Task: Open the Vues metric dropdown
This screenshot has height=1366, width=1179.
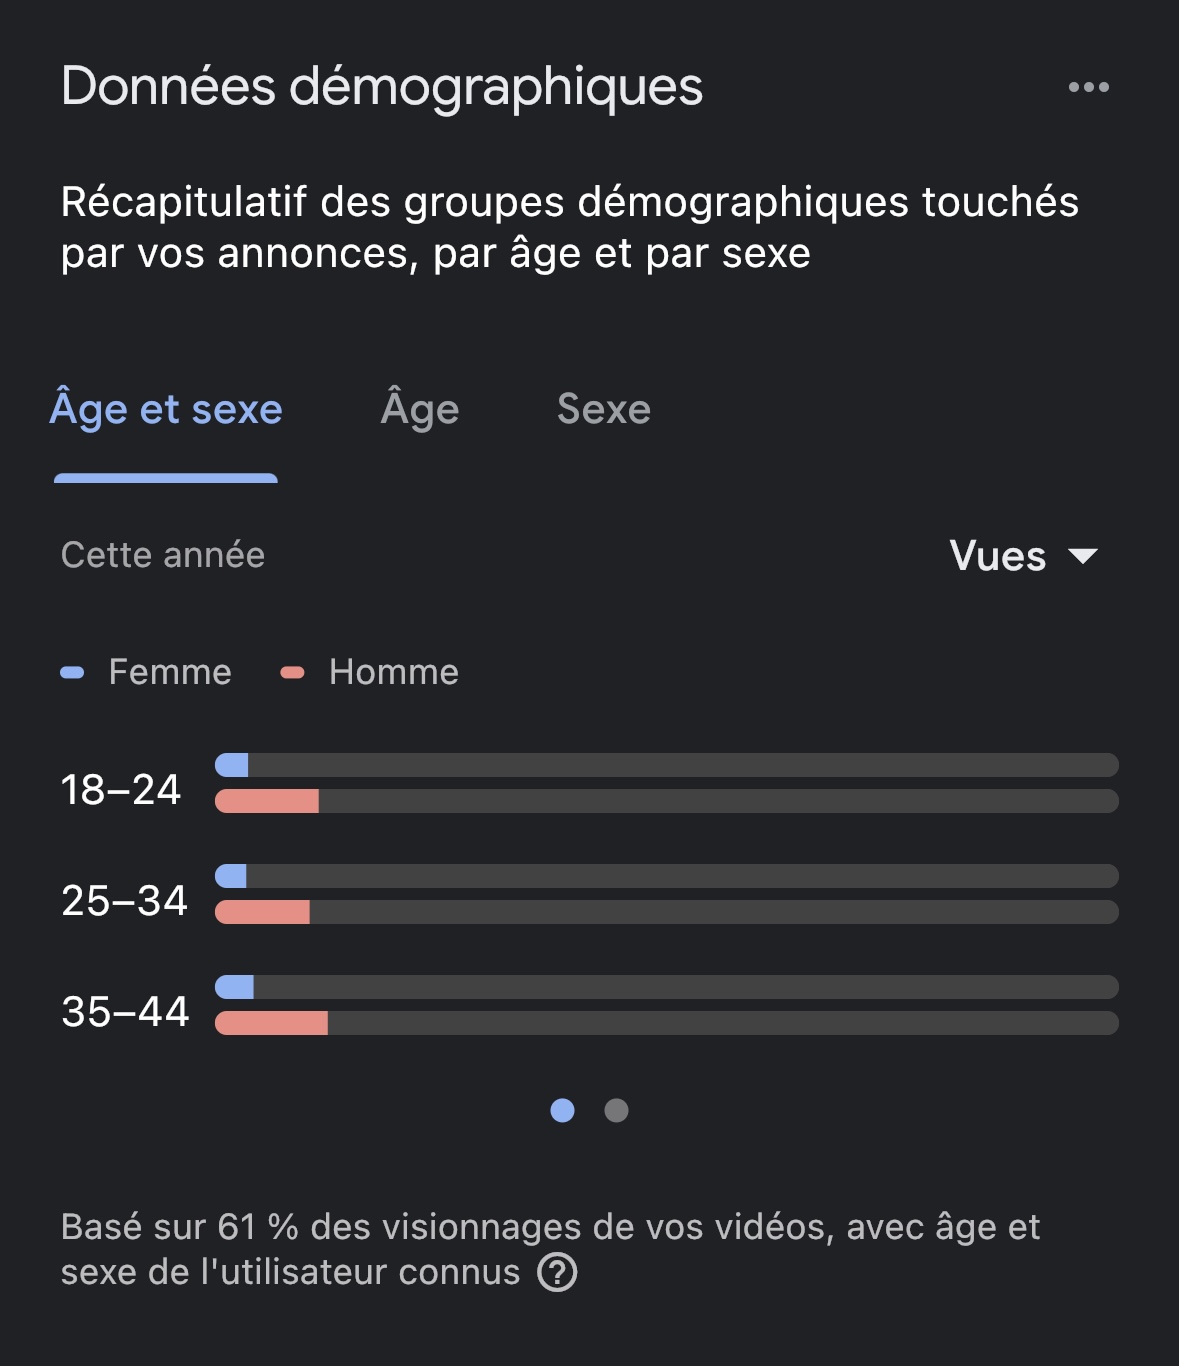Action: pyautogui.click(x=1023, y=556)
